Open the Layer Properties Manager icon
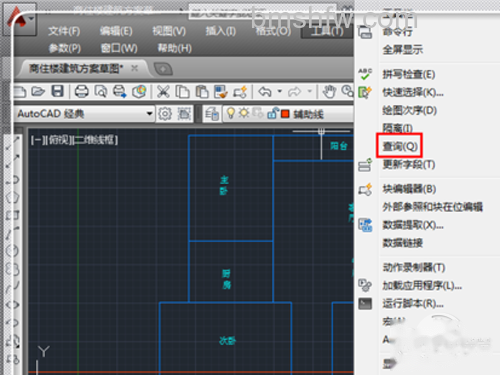Viewport: 500px width, 375px height. click(x=212, y=114)
